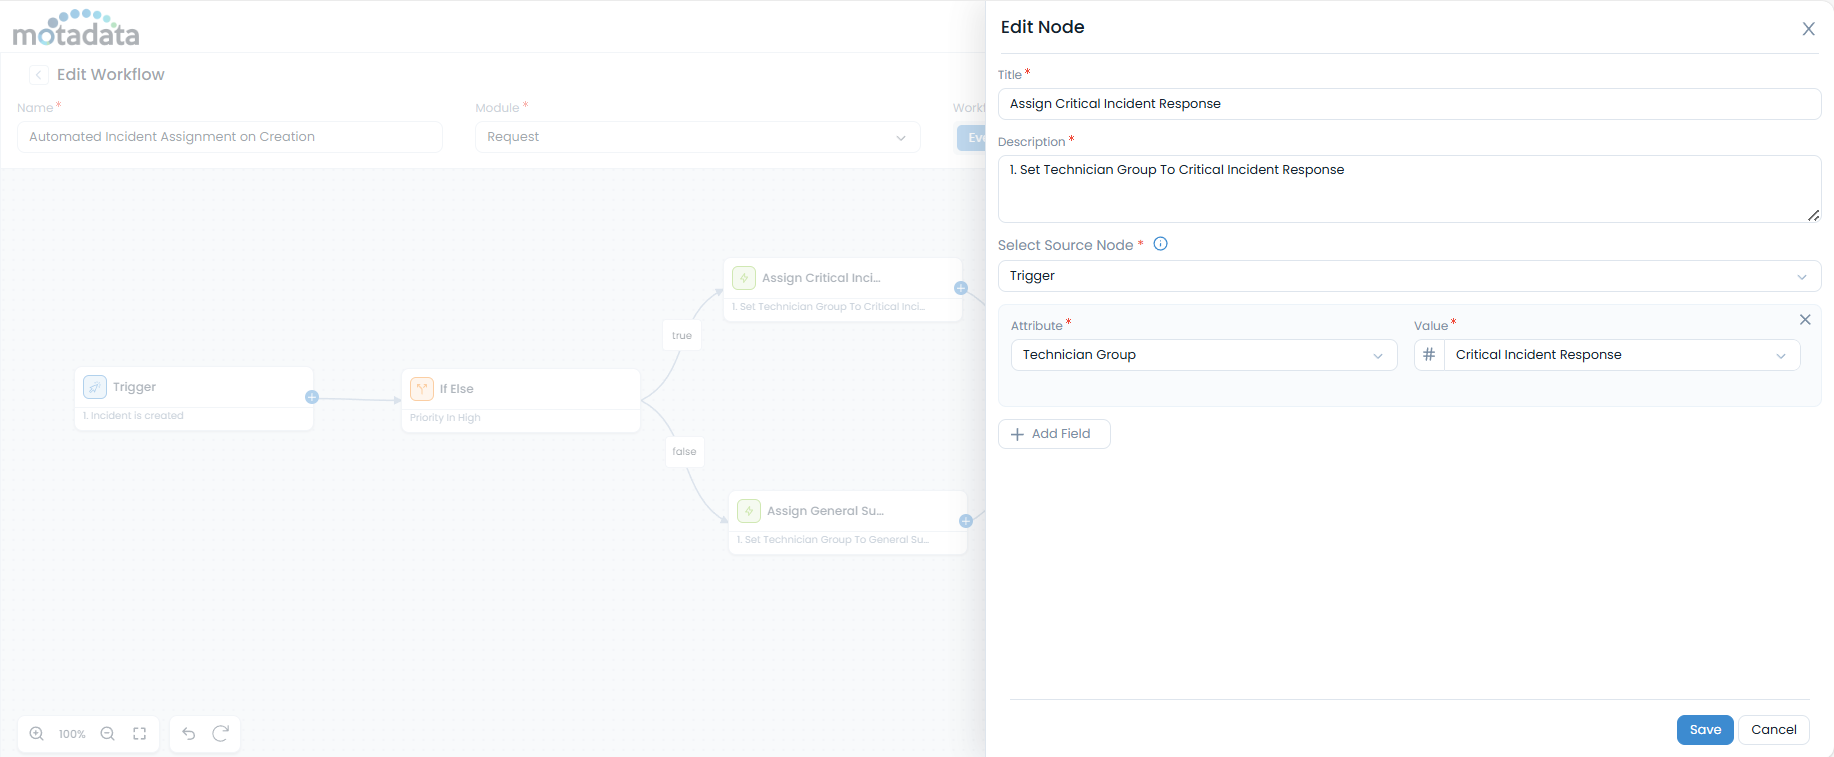
Task: Click plus connector on Trigger node
Action: (x=312, y=397)
